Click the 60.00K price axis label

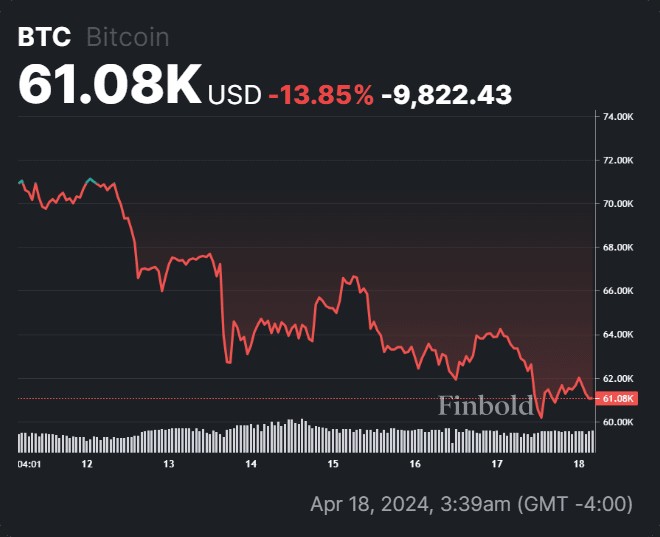coord(617,422)
